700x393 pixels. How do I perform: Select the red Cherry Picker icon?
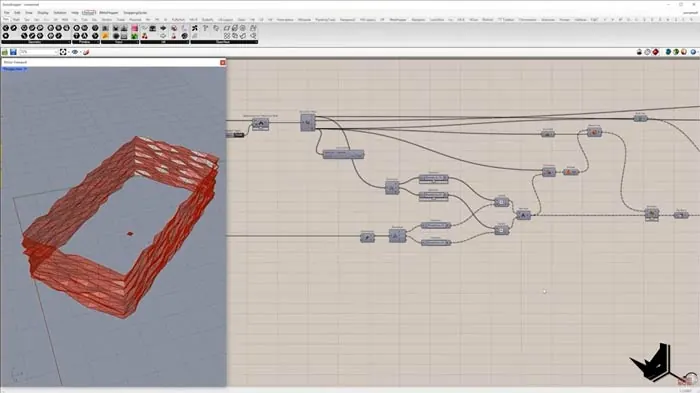point(145,36)
